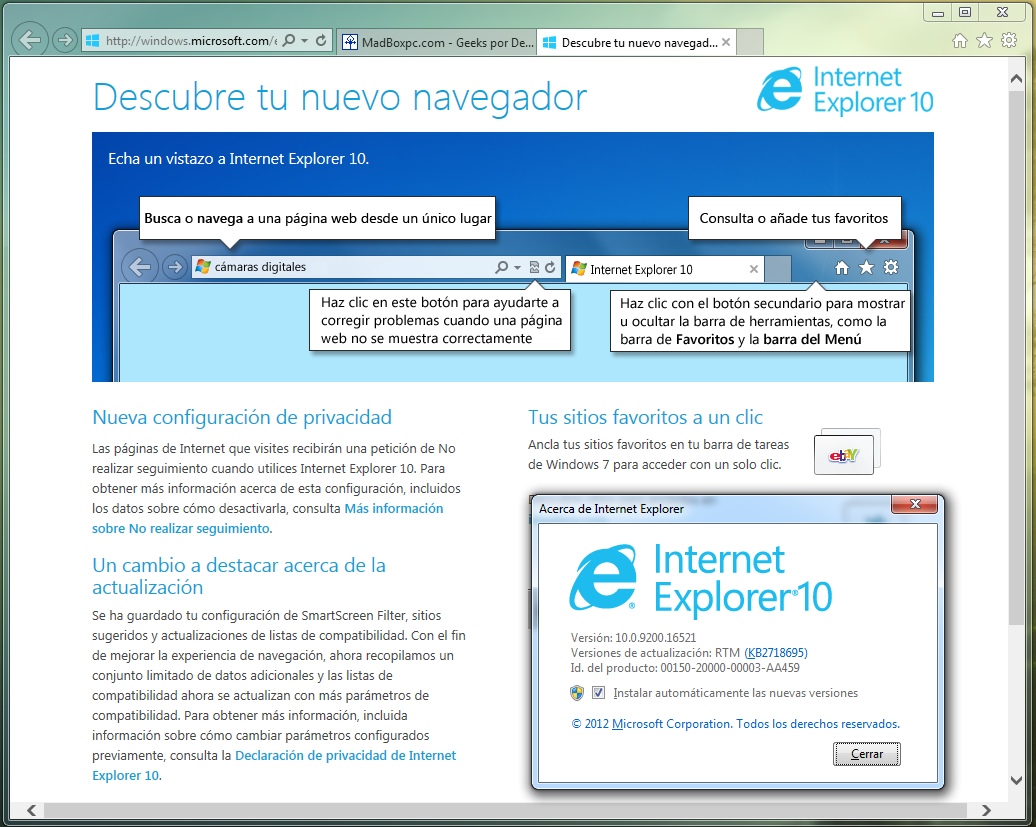Click the product ID '00150-20000-00003-AA459'
Screen dimensions: 1036x827
(x=730, y=668)
